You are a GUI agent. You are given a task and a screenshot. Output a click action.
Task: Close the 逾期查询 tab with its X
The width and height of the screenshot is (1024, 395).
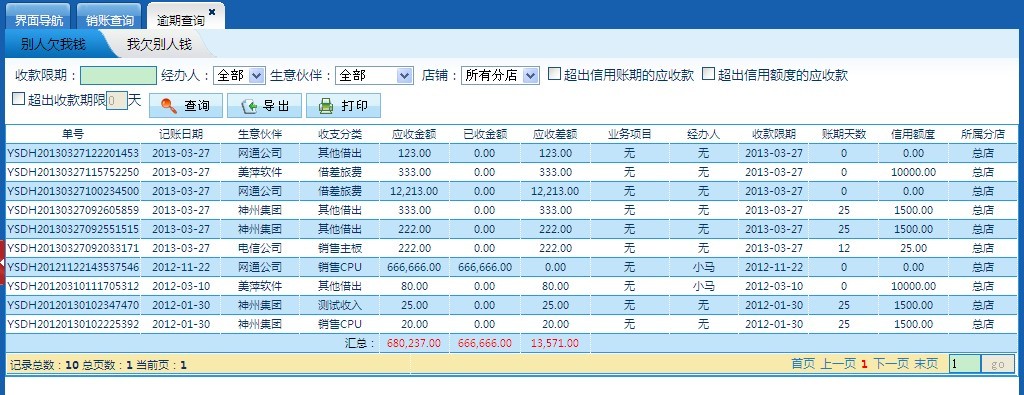[x=212, y=12]
